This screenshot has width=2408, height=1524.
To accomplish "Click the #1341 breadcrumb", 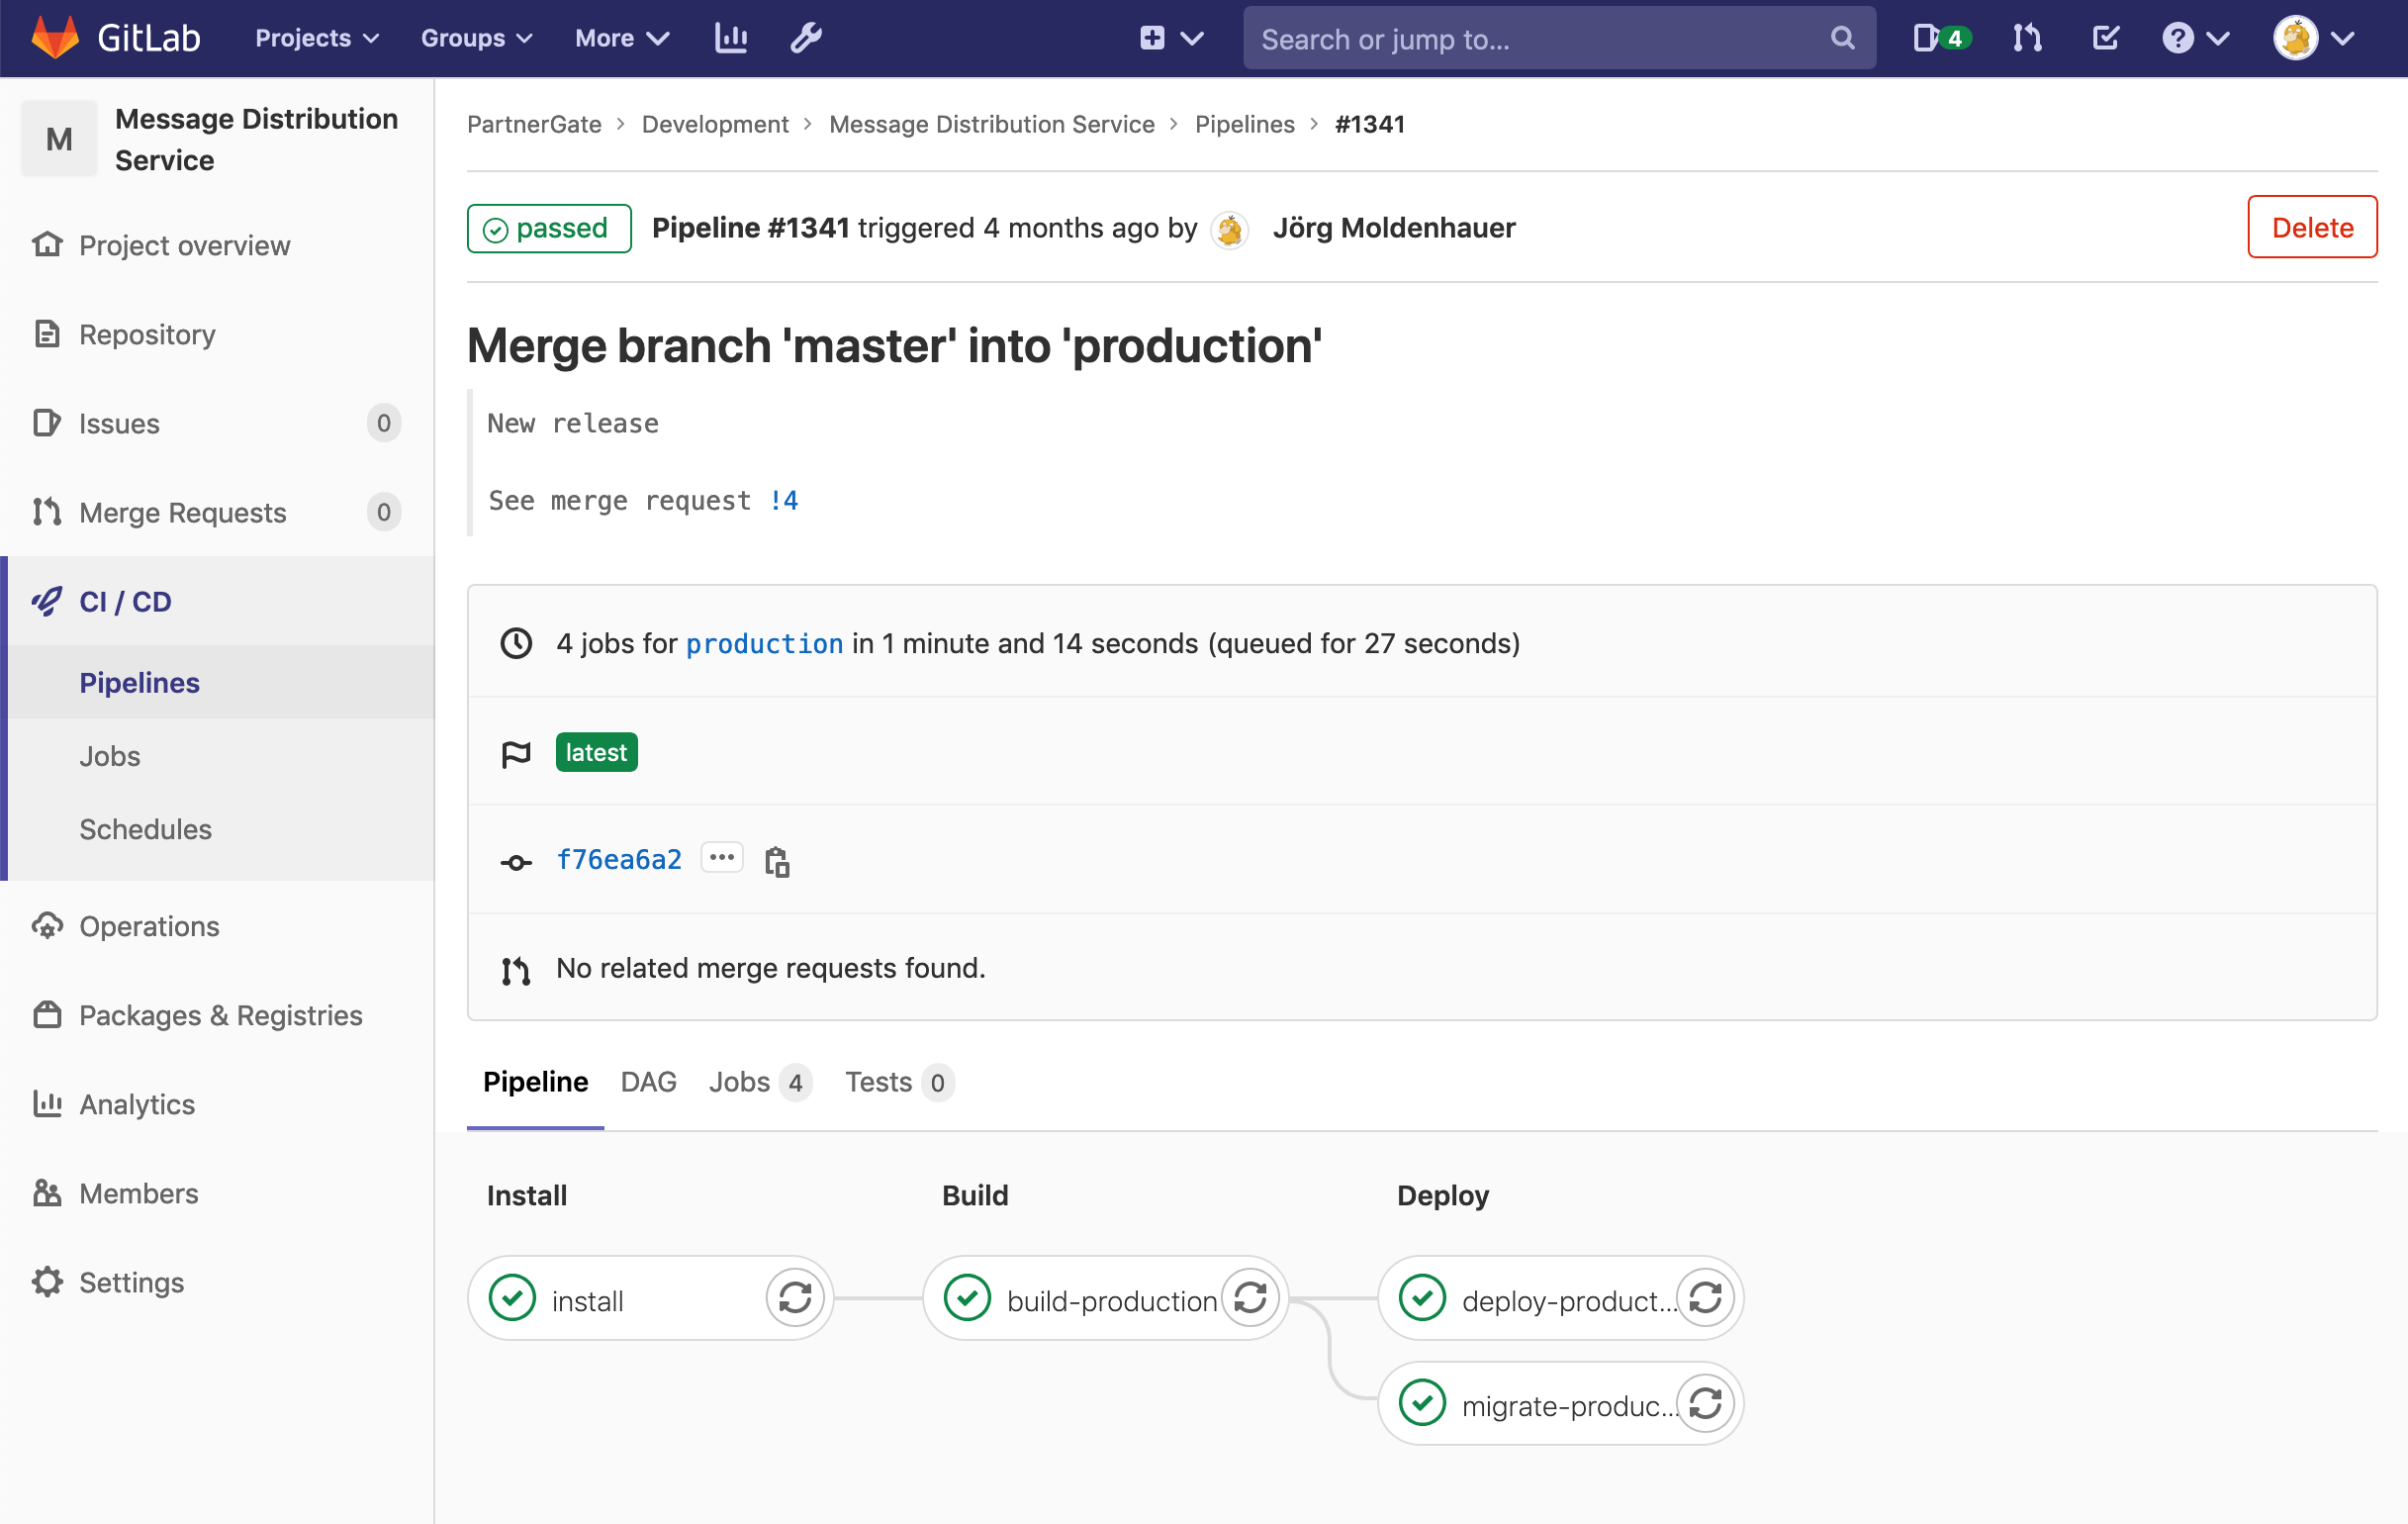I will coord(1369,124).
